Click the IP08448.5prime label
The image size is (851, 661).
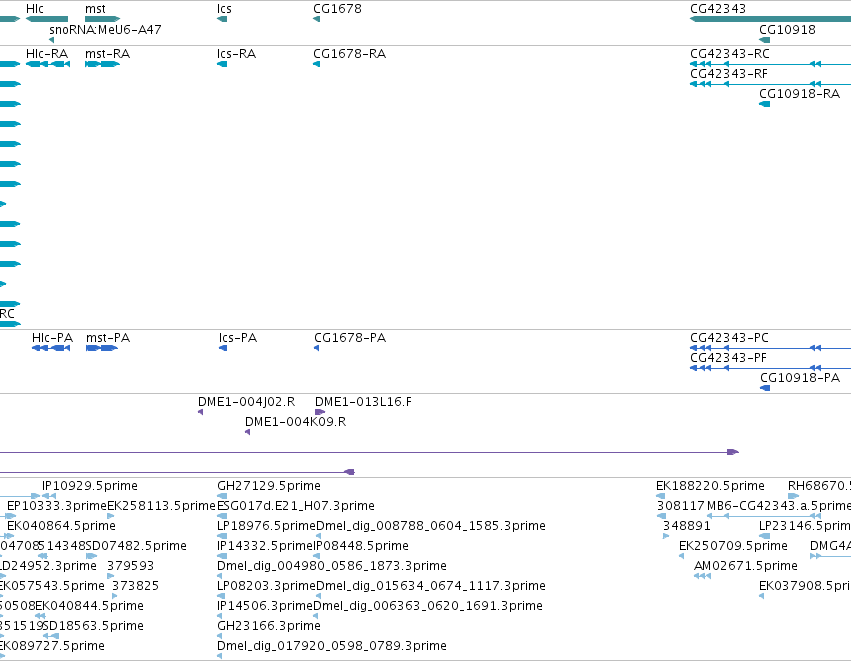click(x=361, y=546)
